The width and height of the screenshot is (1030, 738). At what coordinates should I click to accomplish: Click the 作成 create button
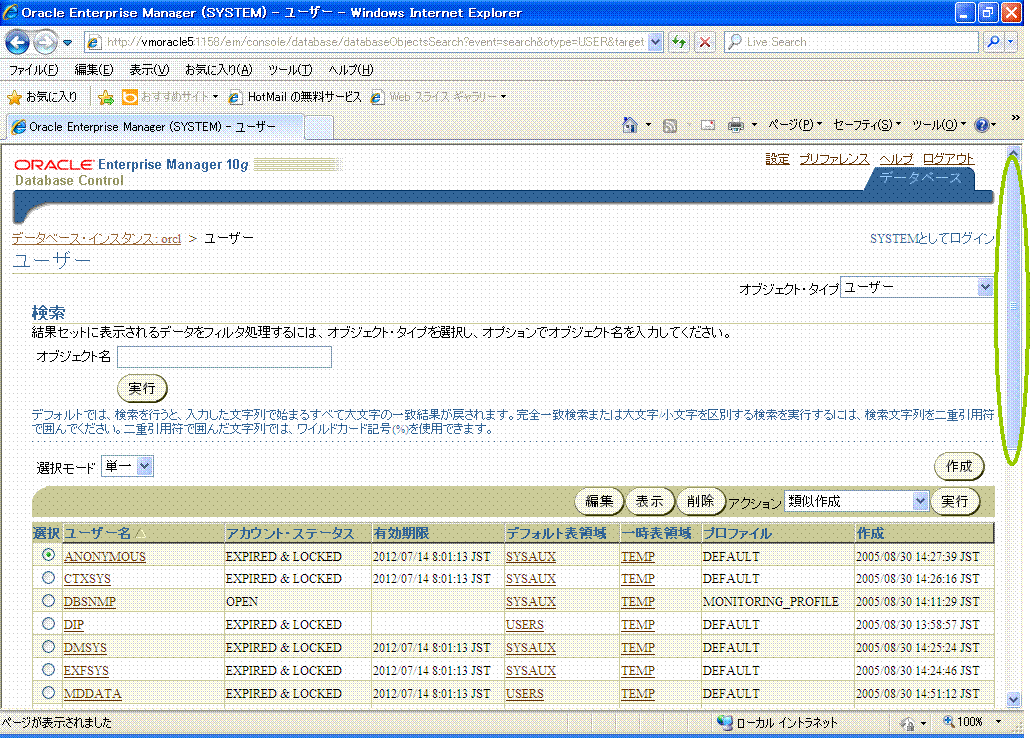click(958, 467)
